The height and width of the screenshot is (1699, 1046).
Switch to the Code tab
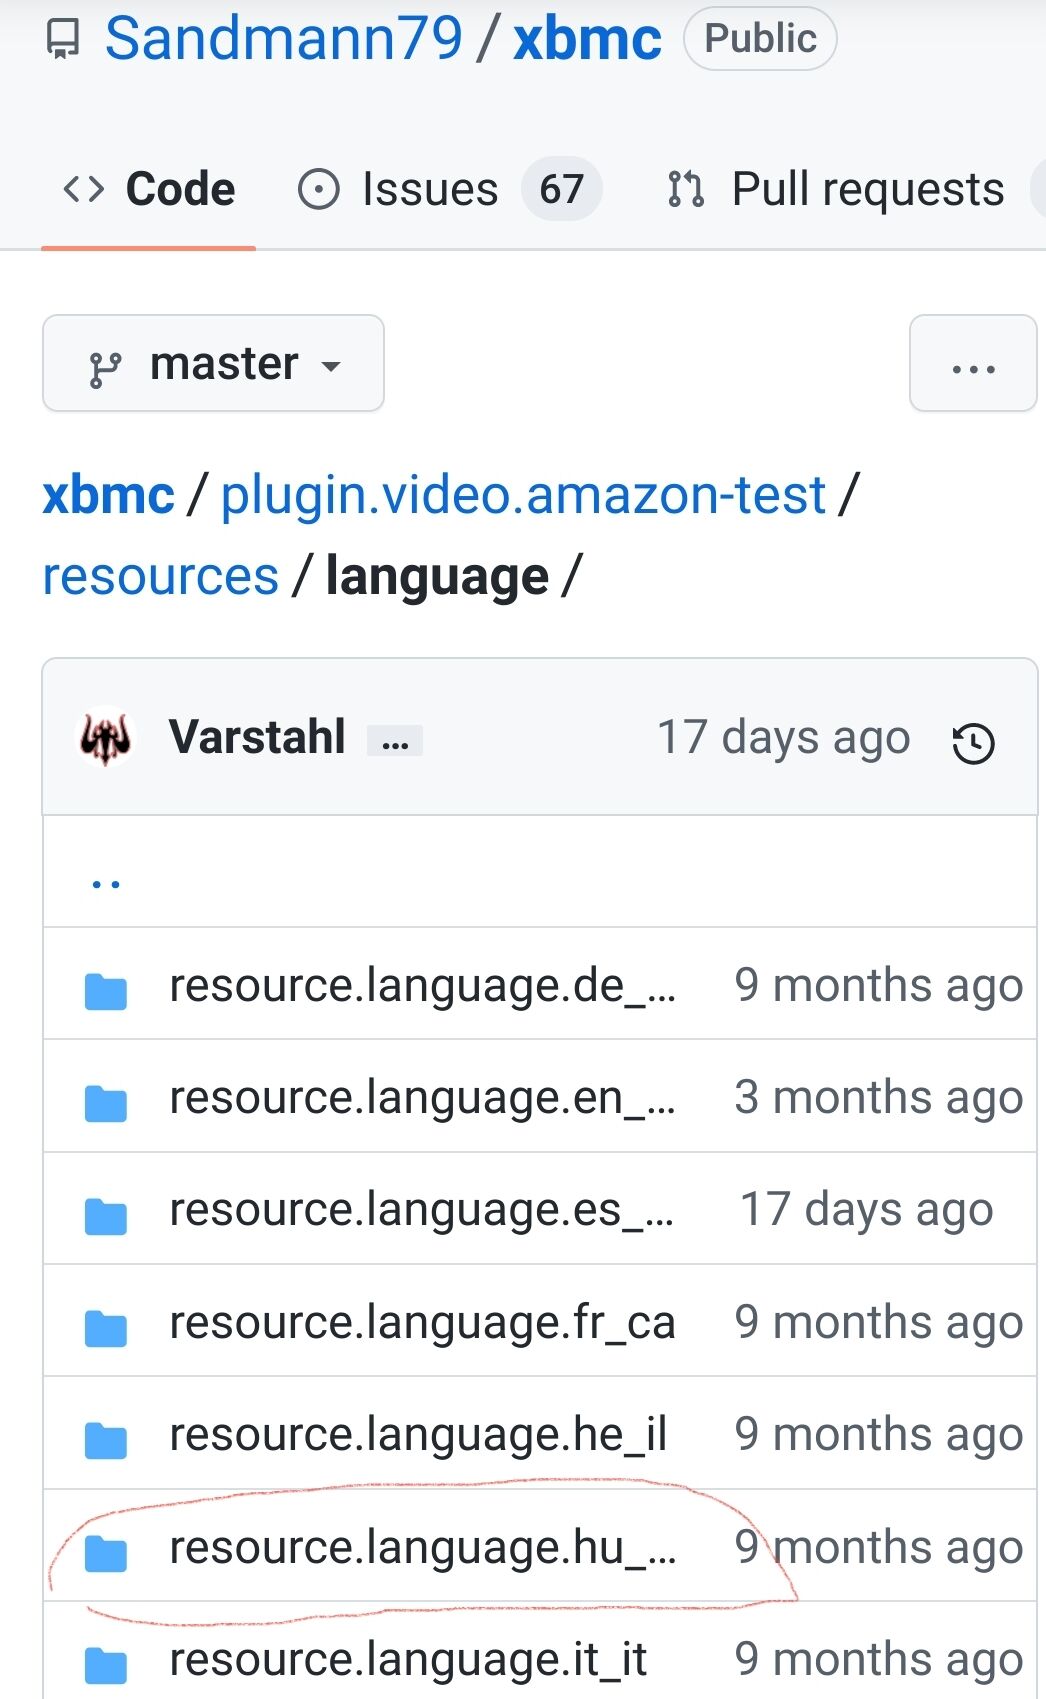pos(149,189)
